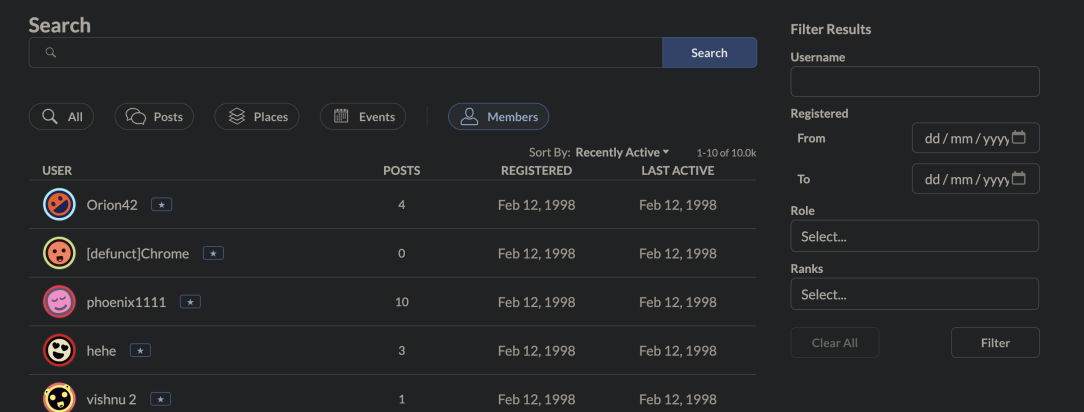Select the Events filter tab
The width and height of the screenshot is (1084, 412).
[363, 117]
